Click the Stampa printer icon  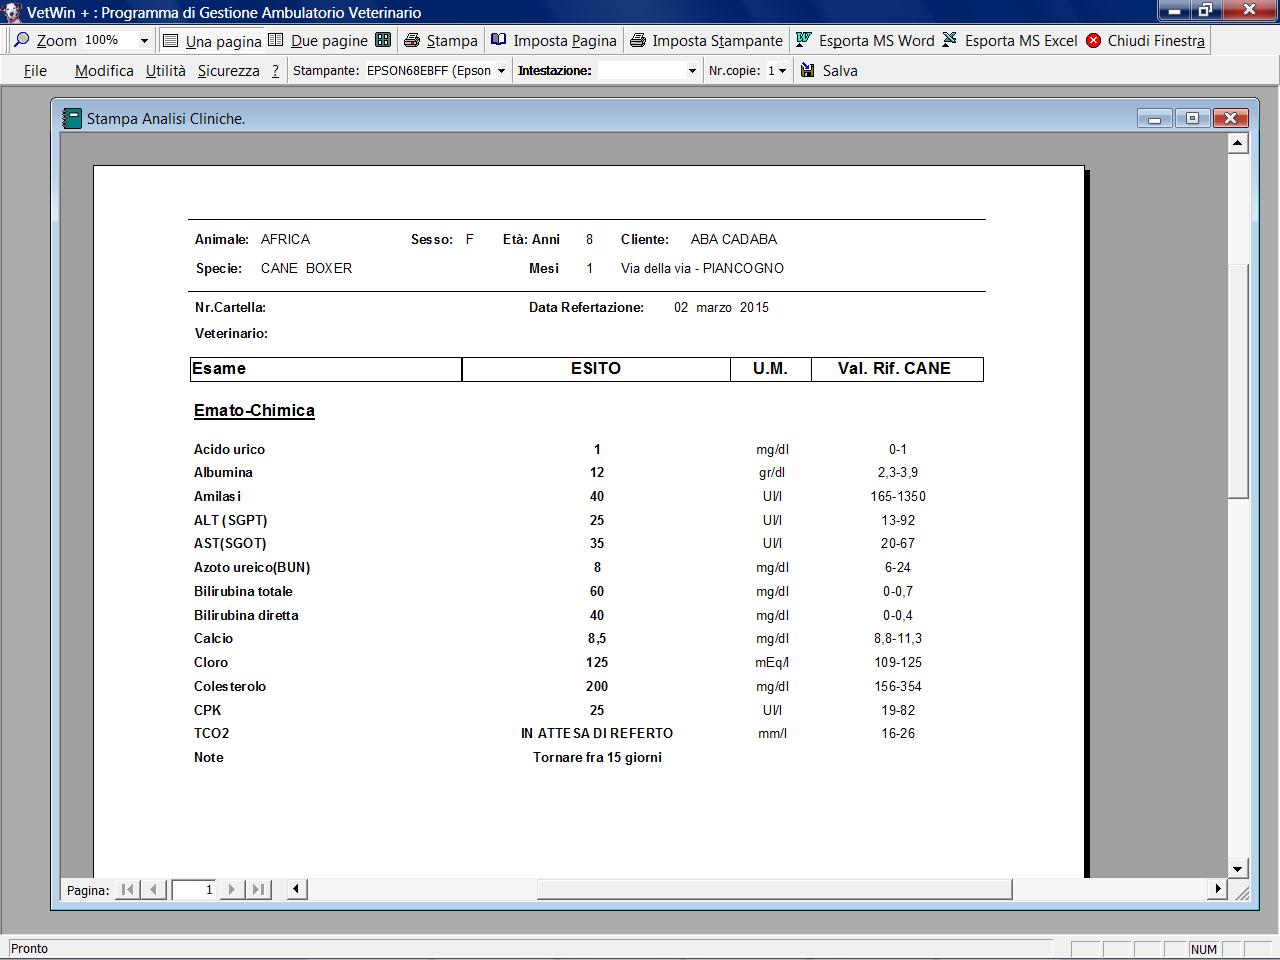click(412, 41)
